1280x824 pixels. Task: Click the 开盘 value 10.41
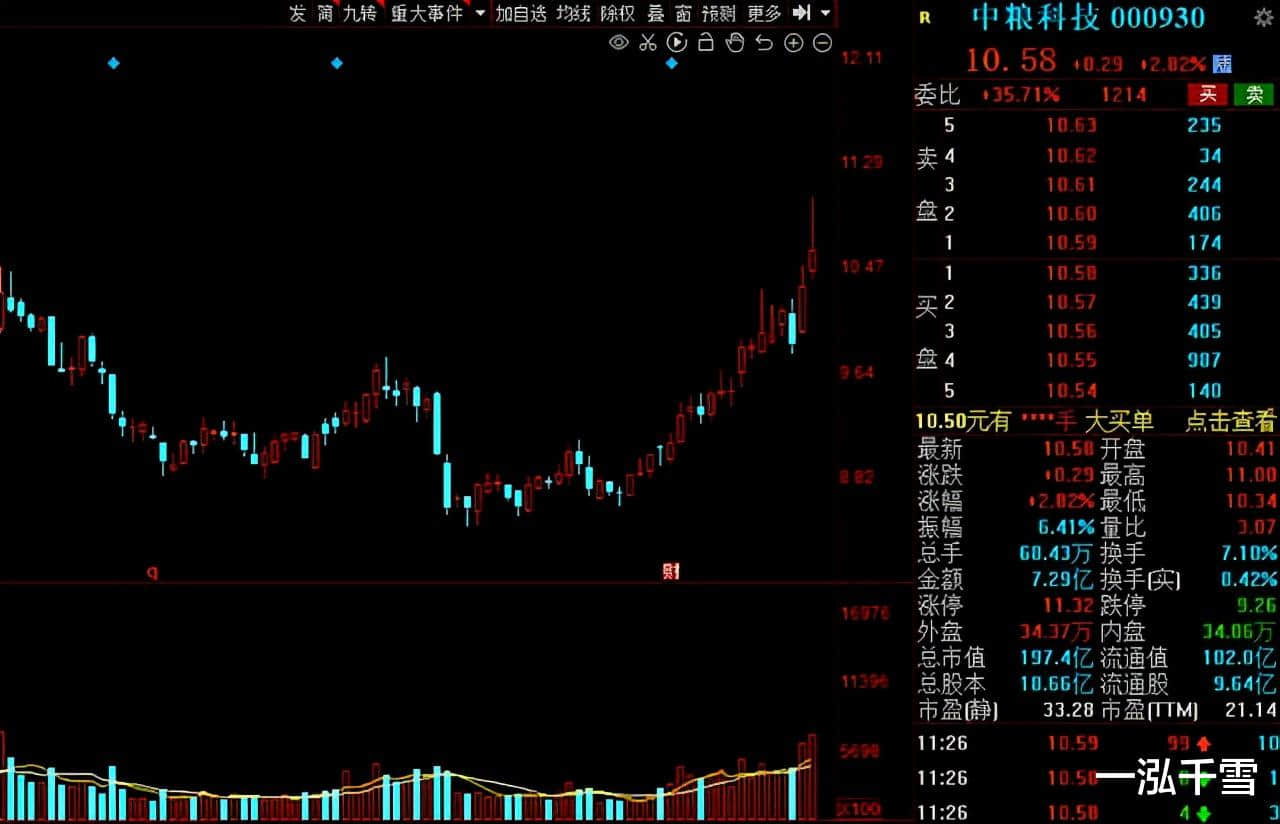pos(1251,450)
